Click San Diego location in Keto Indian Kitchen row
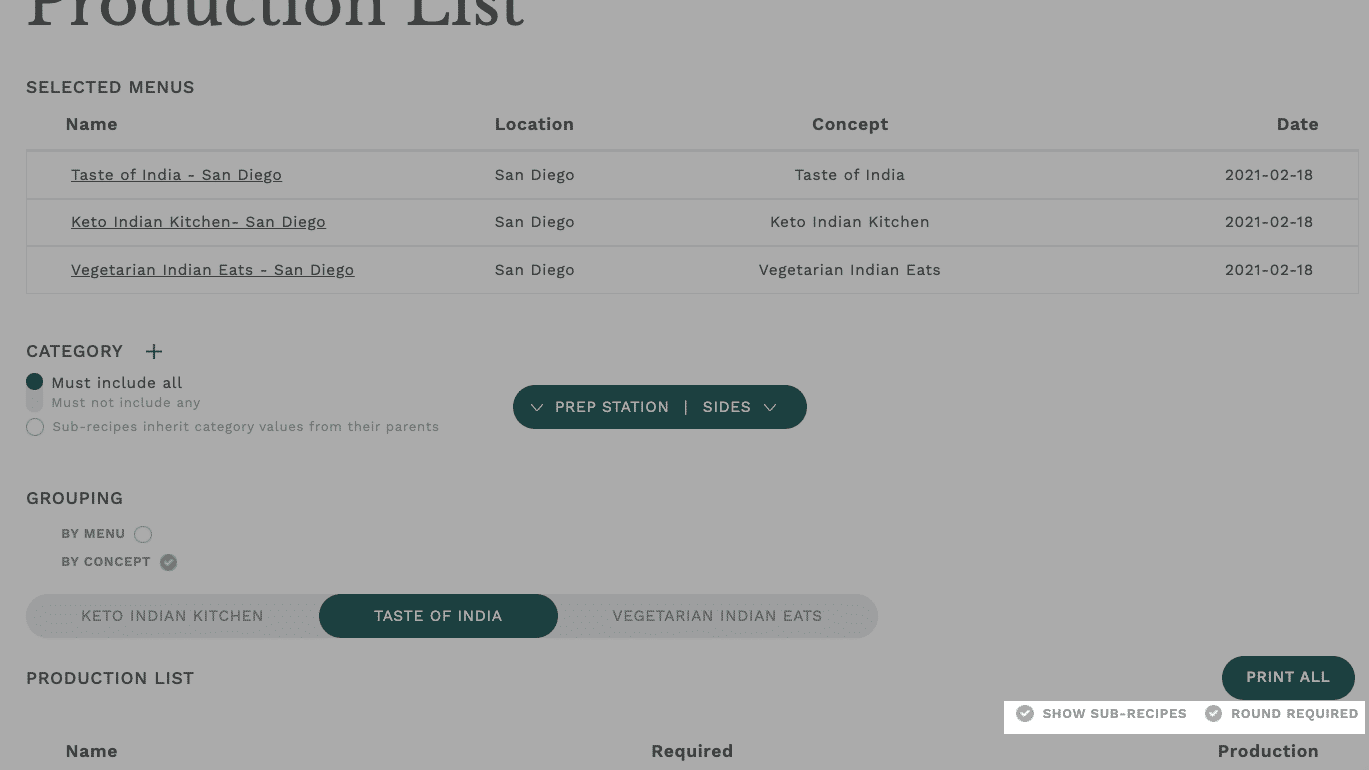This screenshot has height=770, width=1369. coord(534,222)
